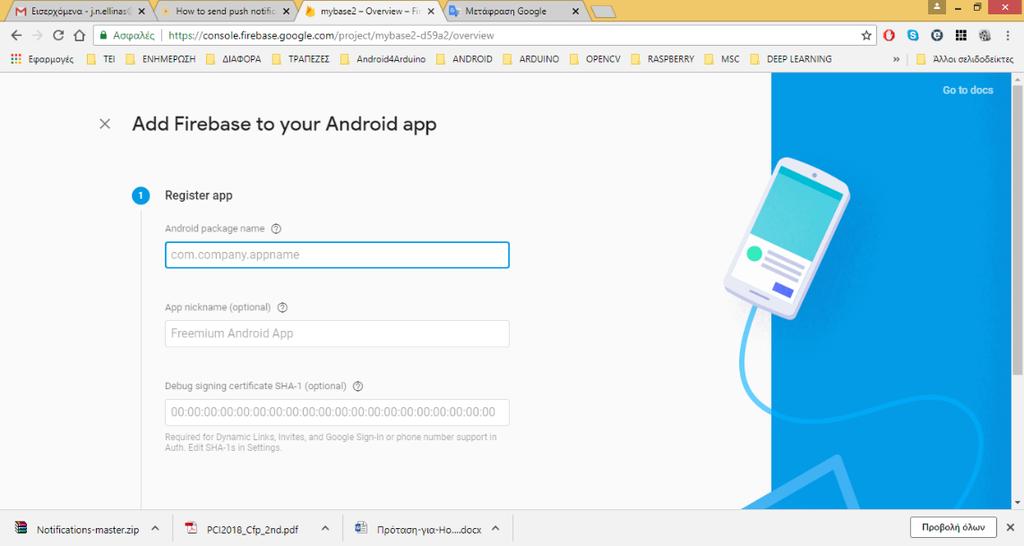Click the App nickname input field

pos(337,334)
